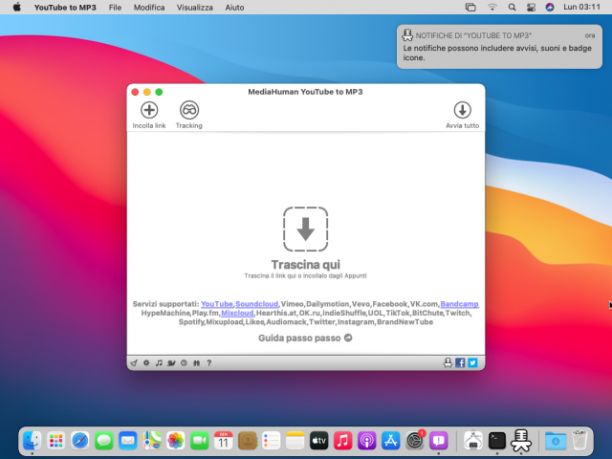Open Music app from the Dock
The width and height of the screenshot is (612, 459).
[x=343, y=441]
